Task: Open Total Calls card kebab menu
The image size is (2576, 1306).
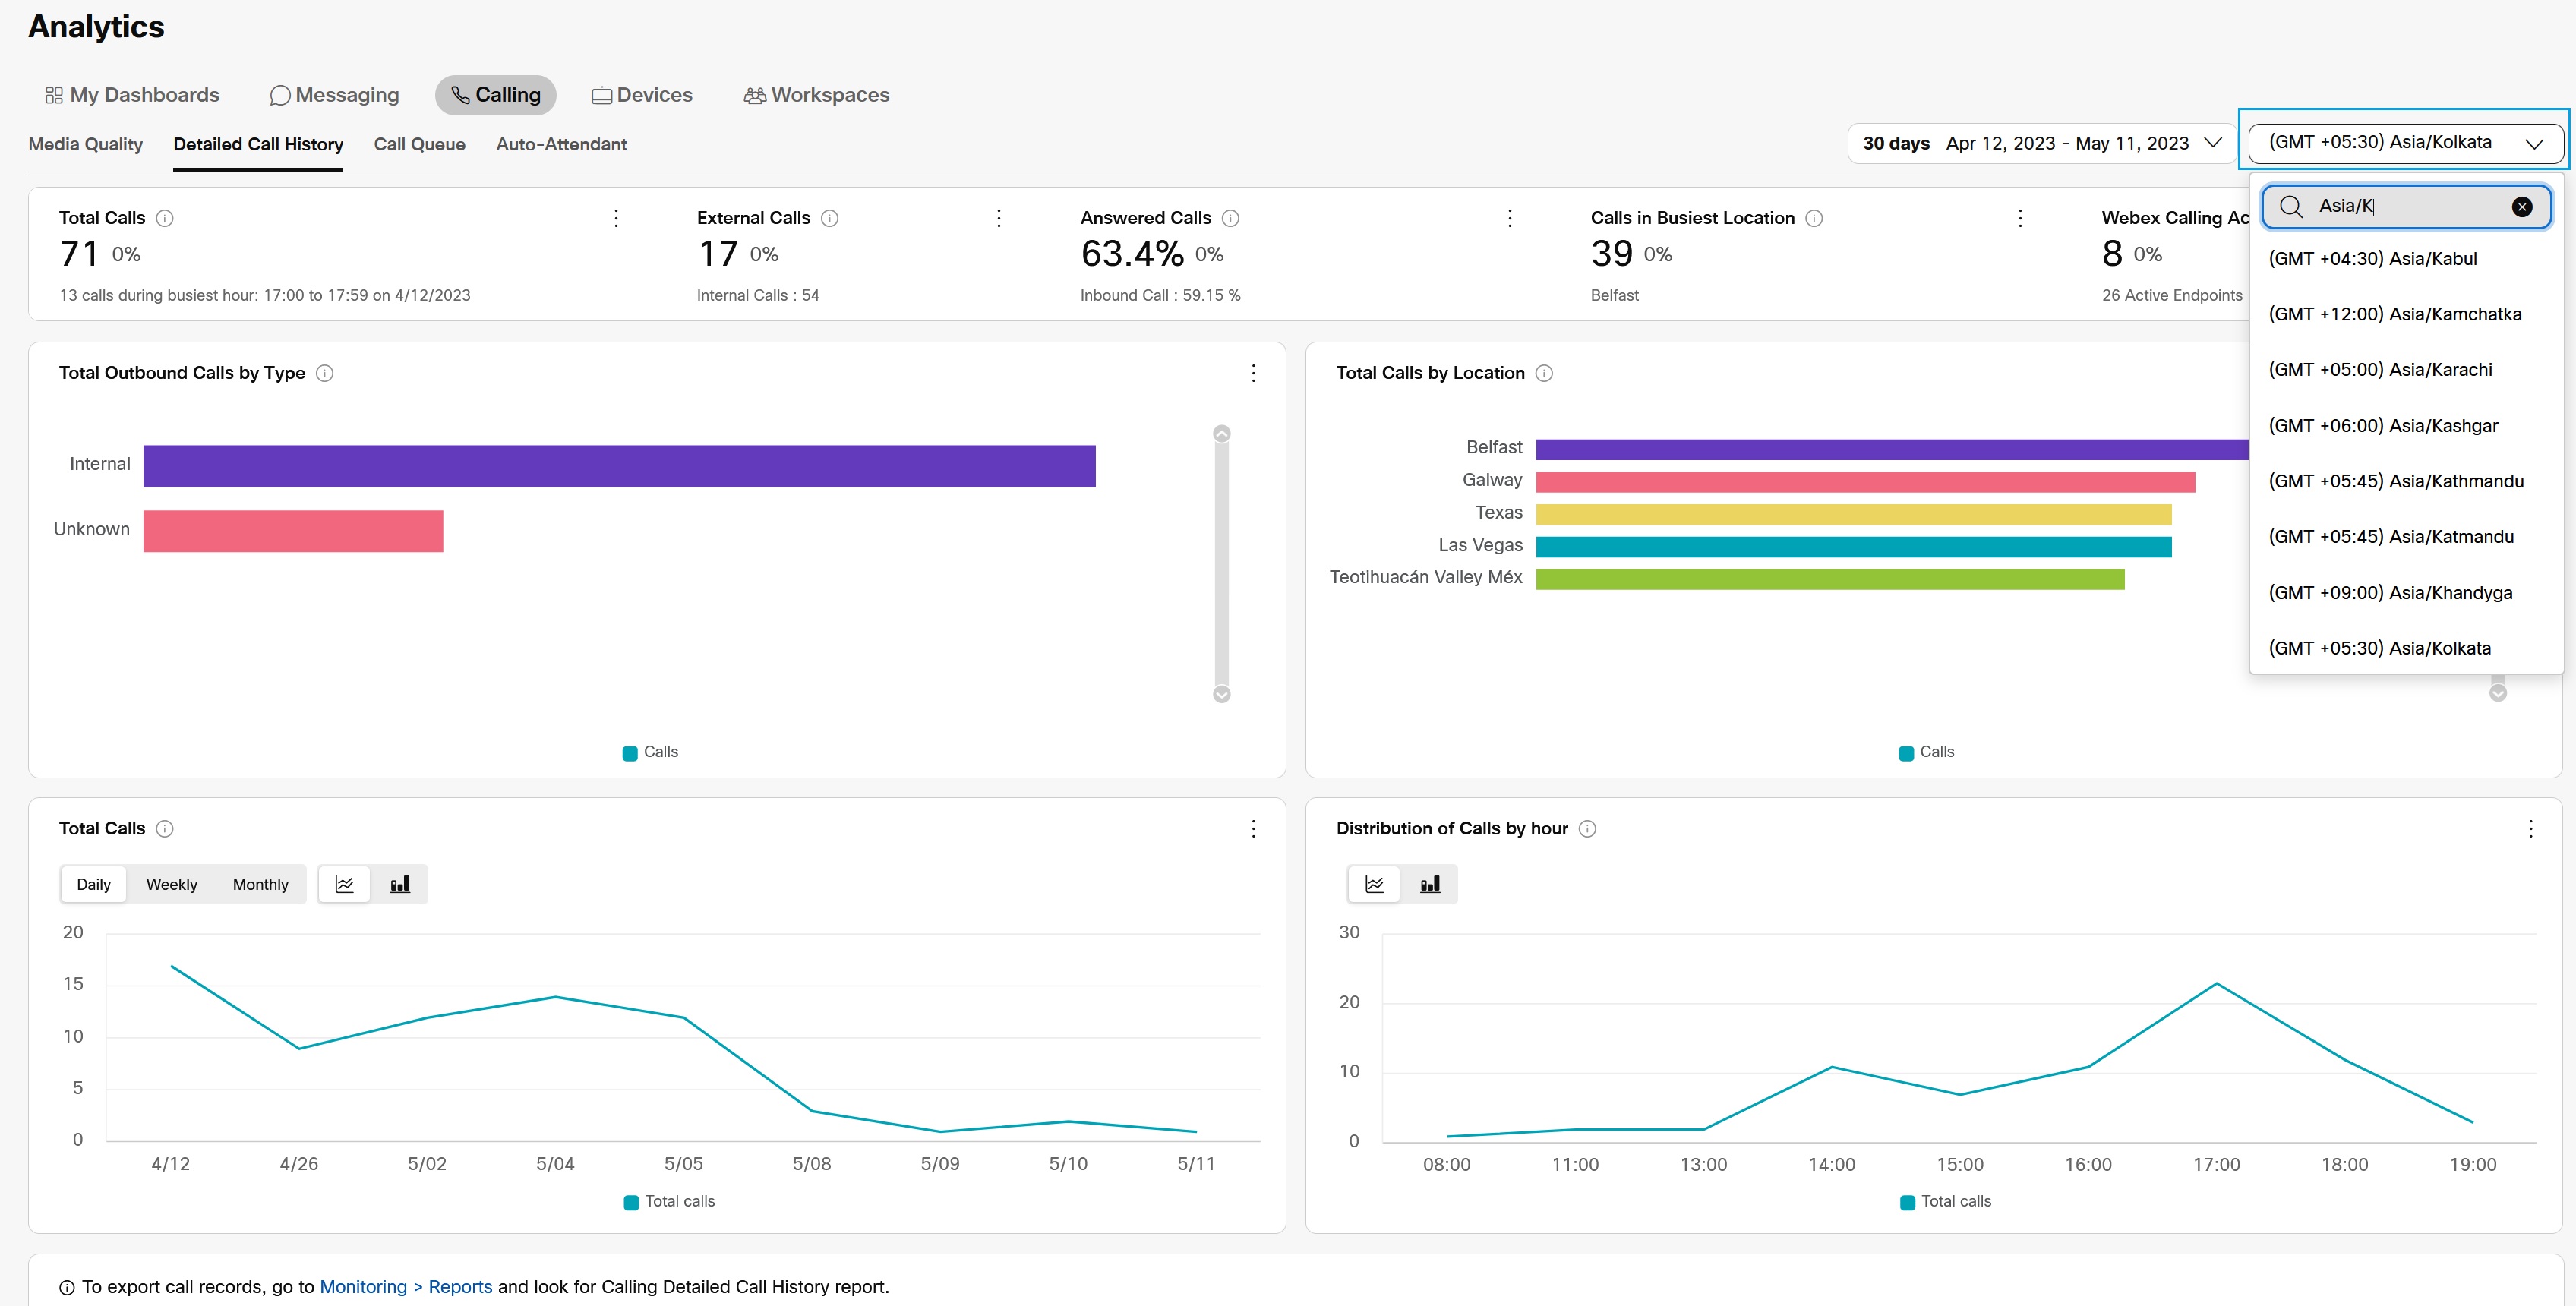Action: (616, 218)
